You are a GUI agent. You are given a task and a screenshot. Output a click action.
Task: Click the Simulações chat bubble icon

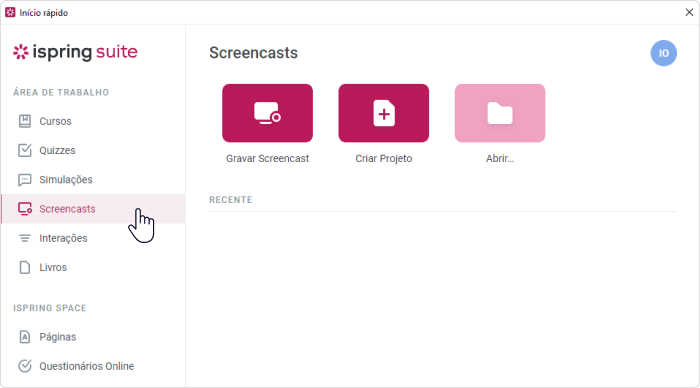(x=25, y=180)
